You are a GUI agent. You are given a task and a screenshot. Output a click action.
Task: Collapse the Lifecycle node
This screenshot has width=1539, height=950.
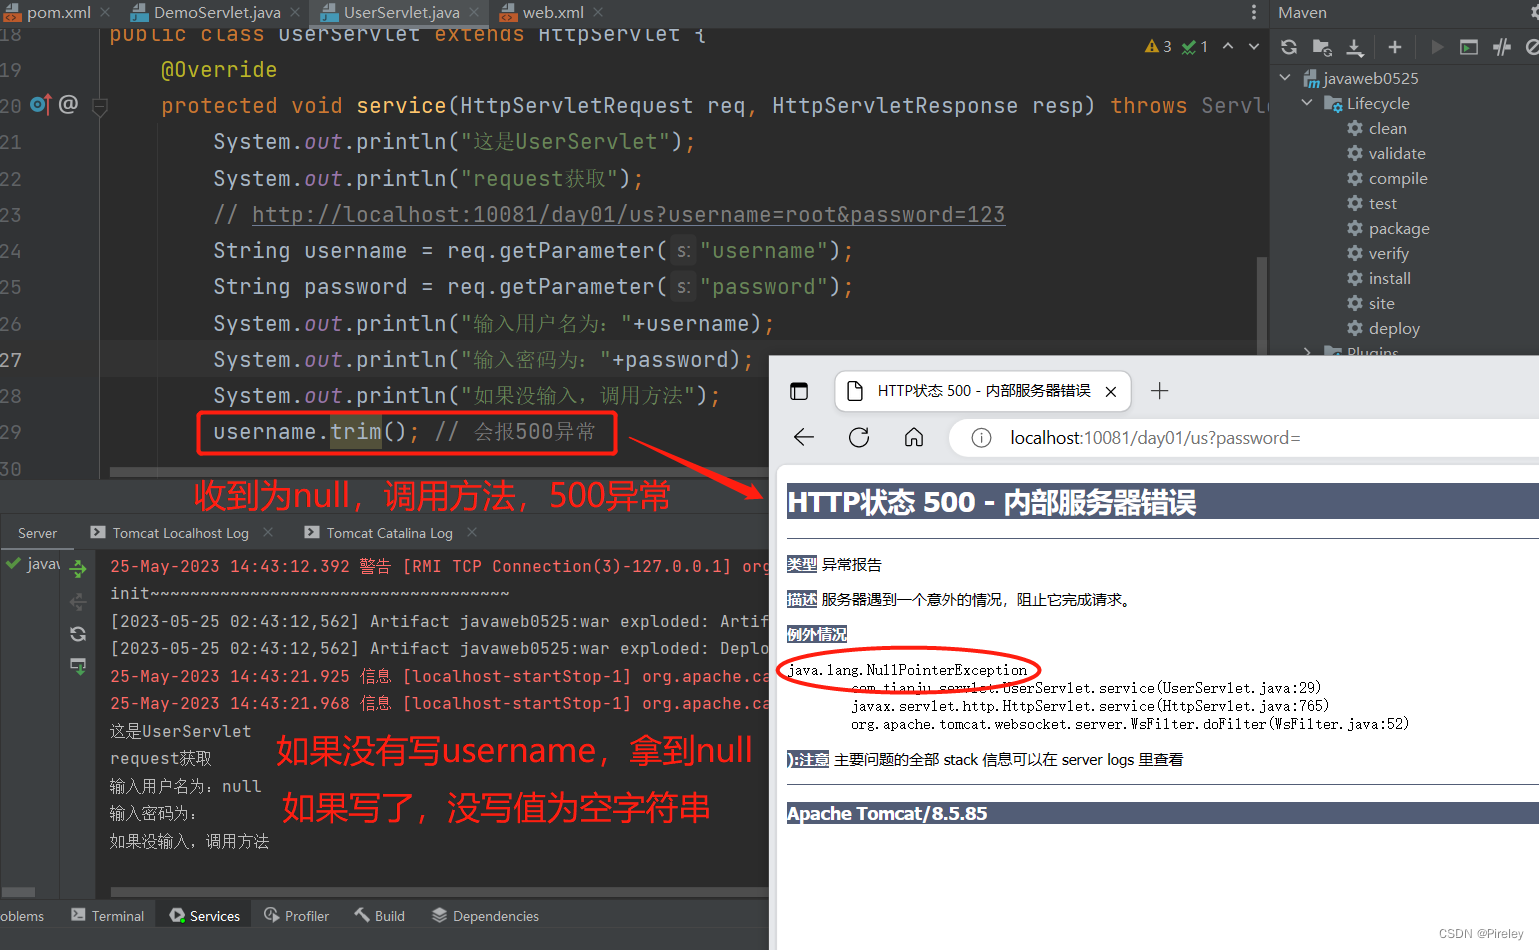coord(1307,103)
